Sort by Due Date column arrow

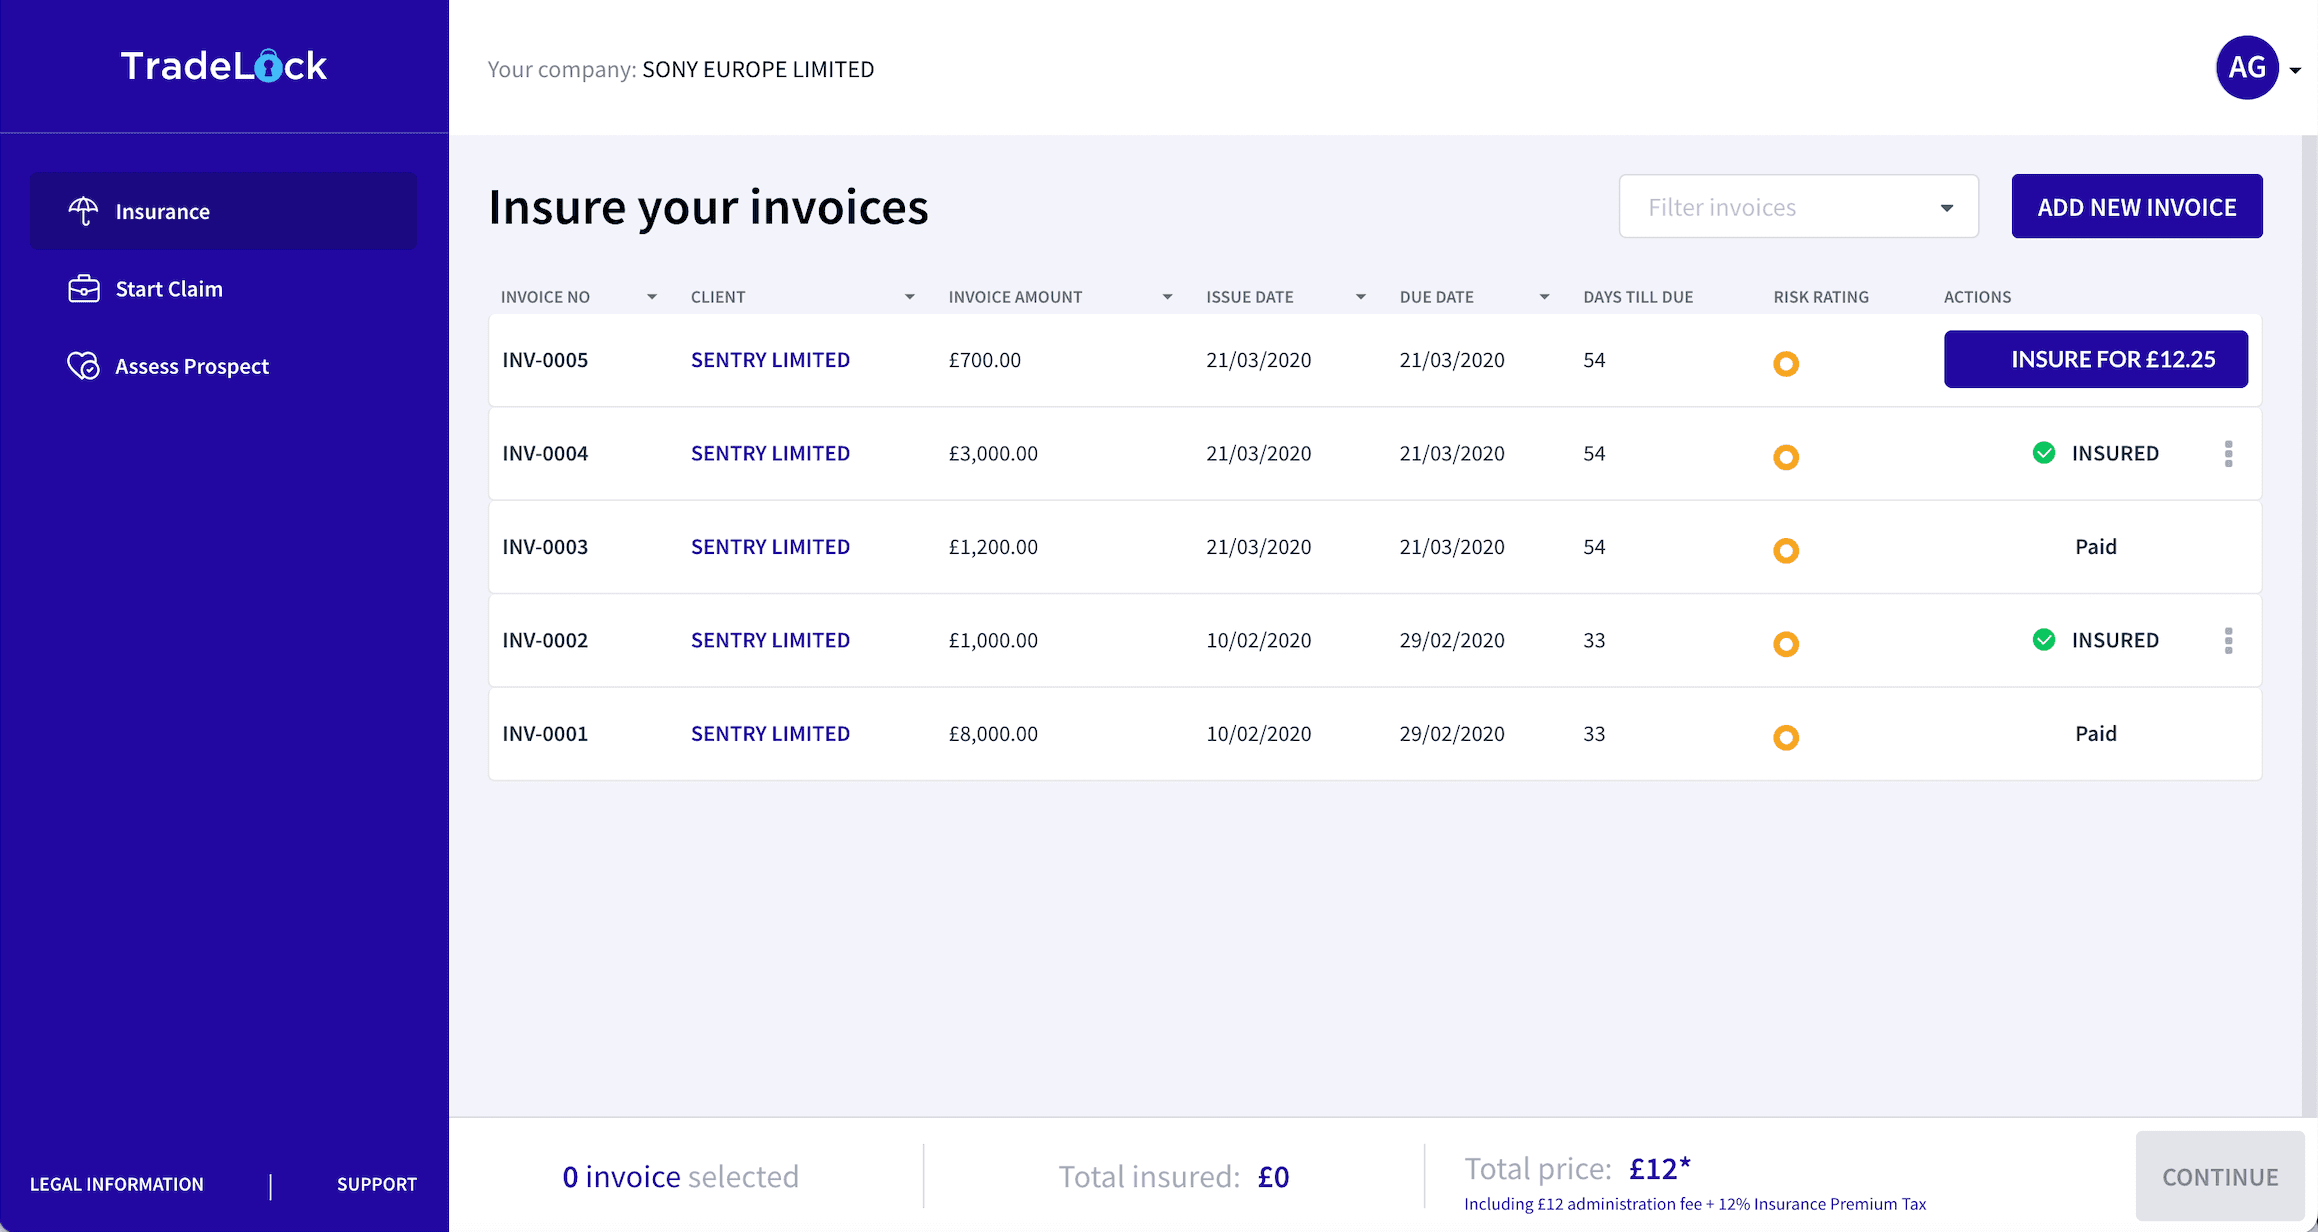click(x=1544, y=297)
